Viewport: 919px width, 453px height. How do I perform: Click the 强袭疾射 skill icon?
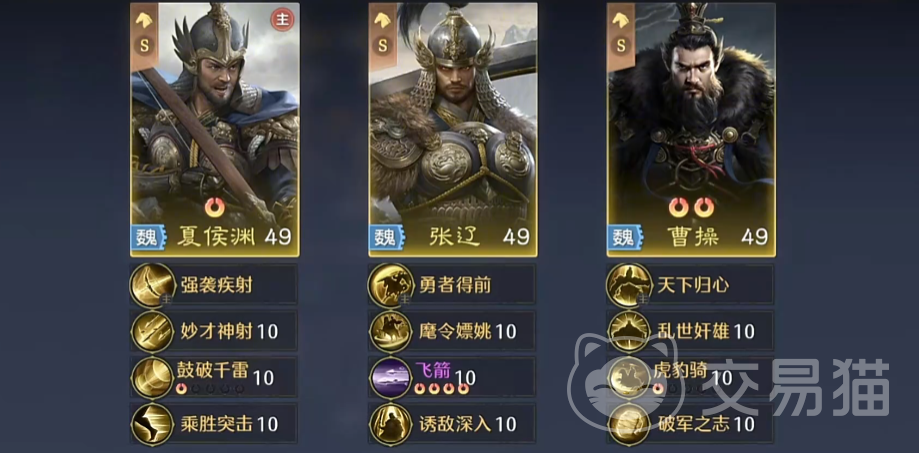(152, 285)
